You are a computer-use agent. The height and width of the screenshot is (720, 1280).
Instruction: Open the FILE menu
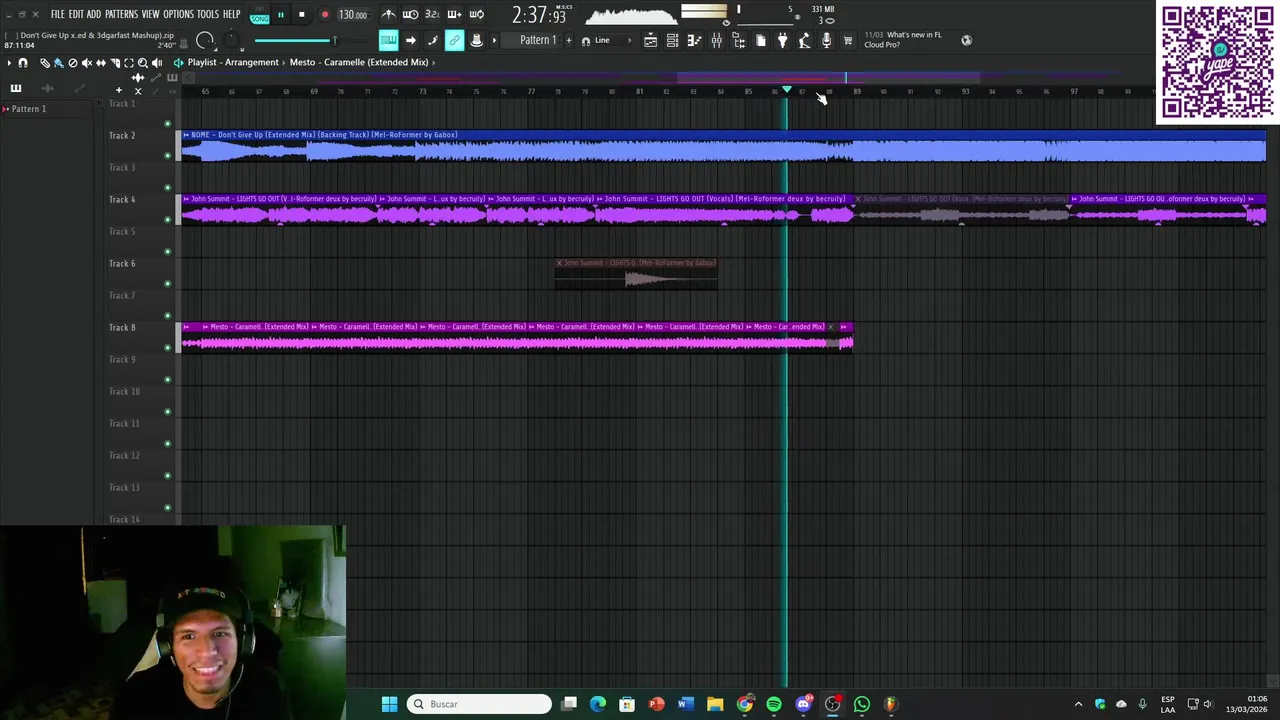point(58,14)
